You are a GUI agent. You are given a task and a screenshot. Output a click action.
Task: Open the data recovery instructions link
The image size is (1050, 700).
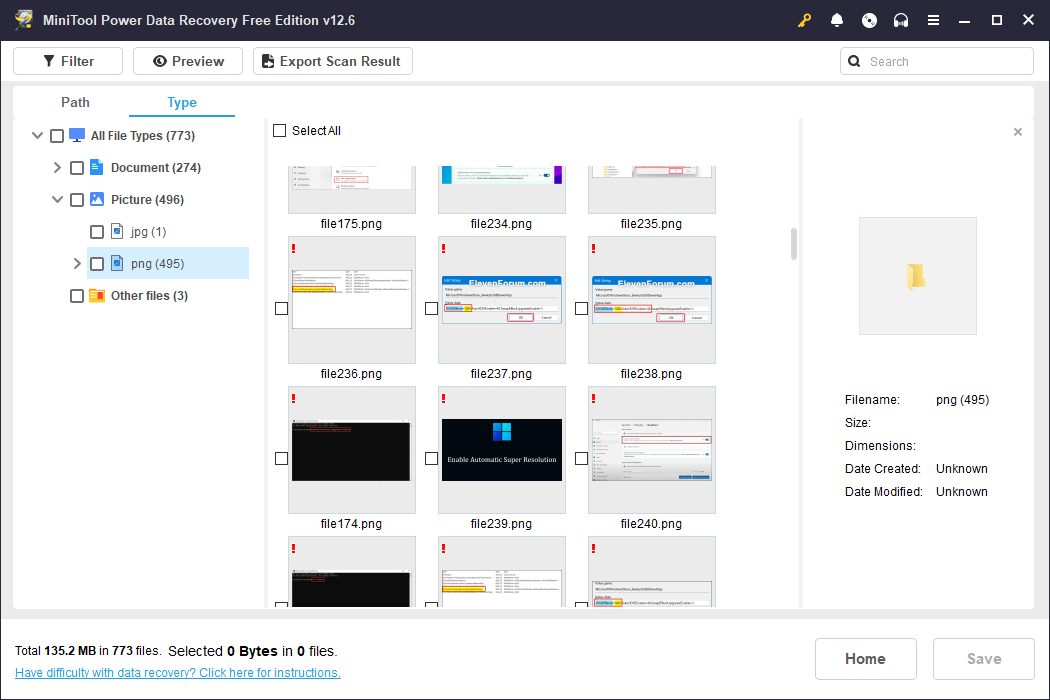coord(177,672)
